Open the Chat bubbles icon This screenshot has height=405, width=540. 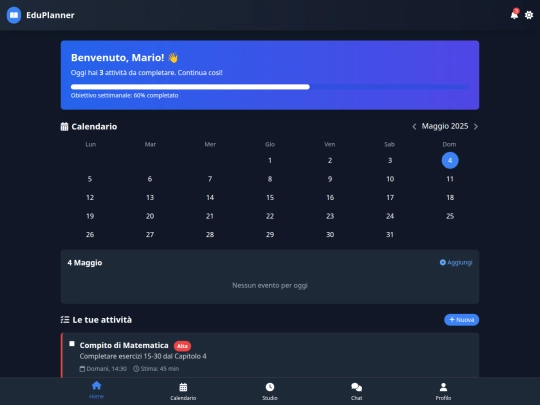(x=356, y=387)
